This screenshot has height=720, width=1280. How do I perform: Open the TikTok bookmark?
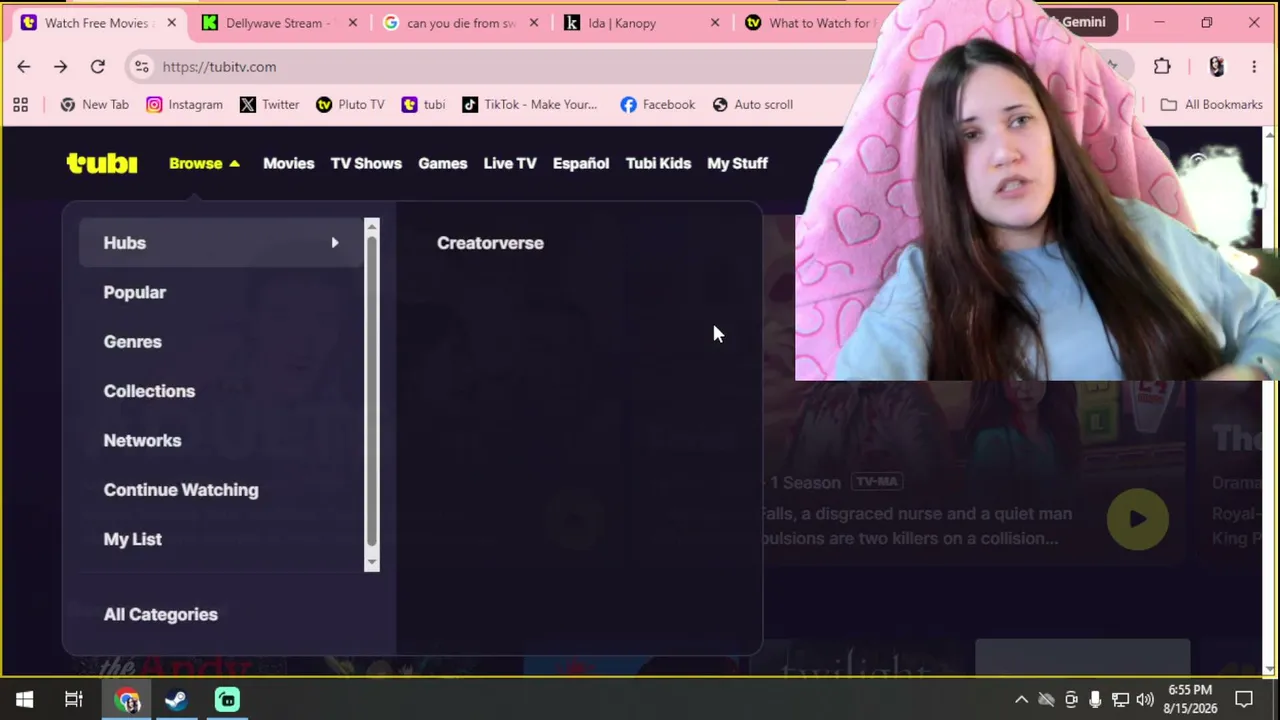pos(530,104)
